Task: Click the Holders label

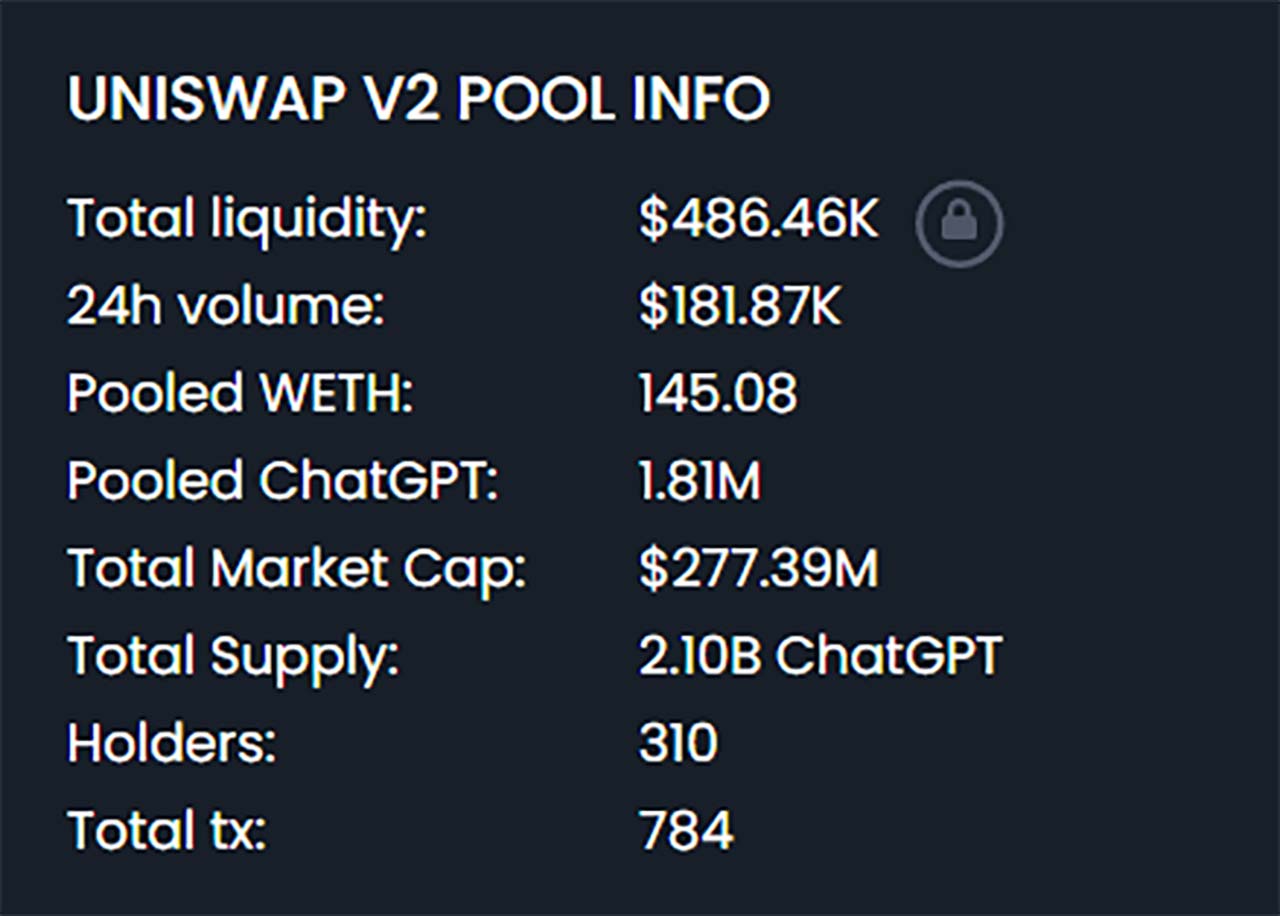Action: click(172, 744)
